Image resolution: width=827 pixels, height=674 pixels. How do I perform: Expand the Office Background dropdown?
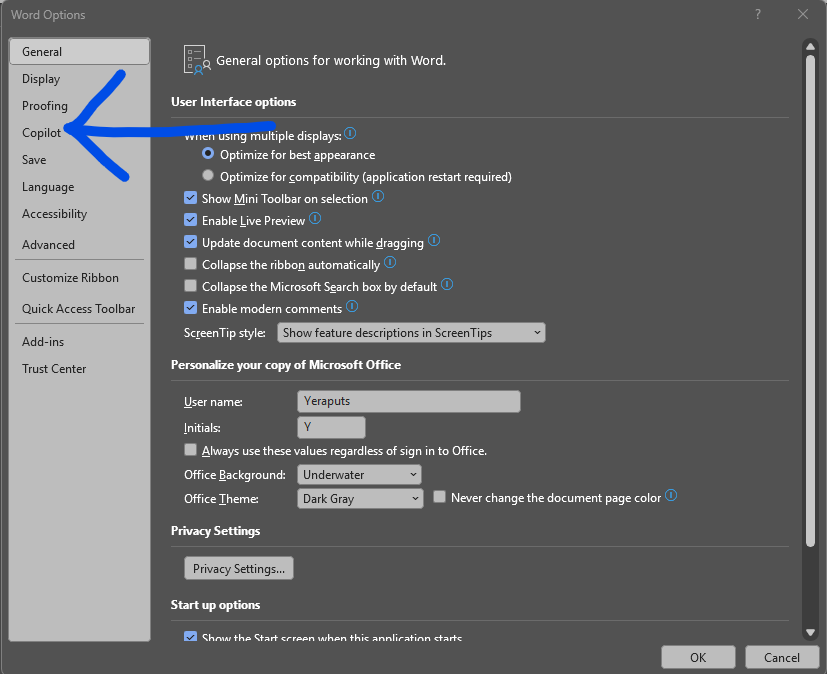coord(359,475)
